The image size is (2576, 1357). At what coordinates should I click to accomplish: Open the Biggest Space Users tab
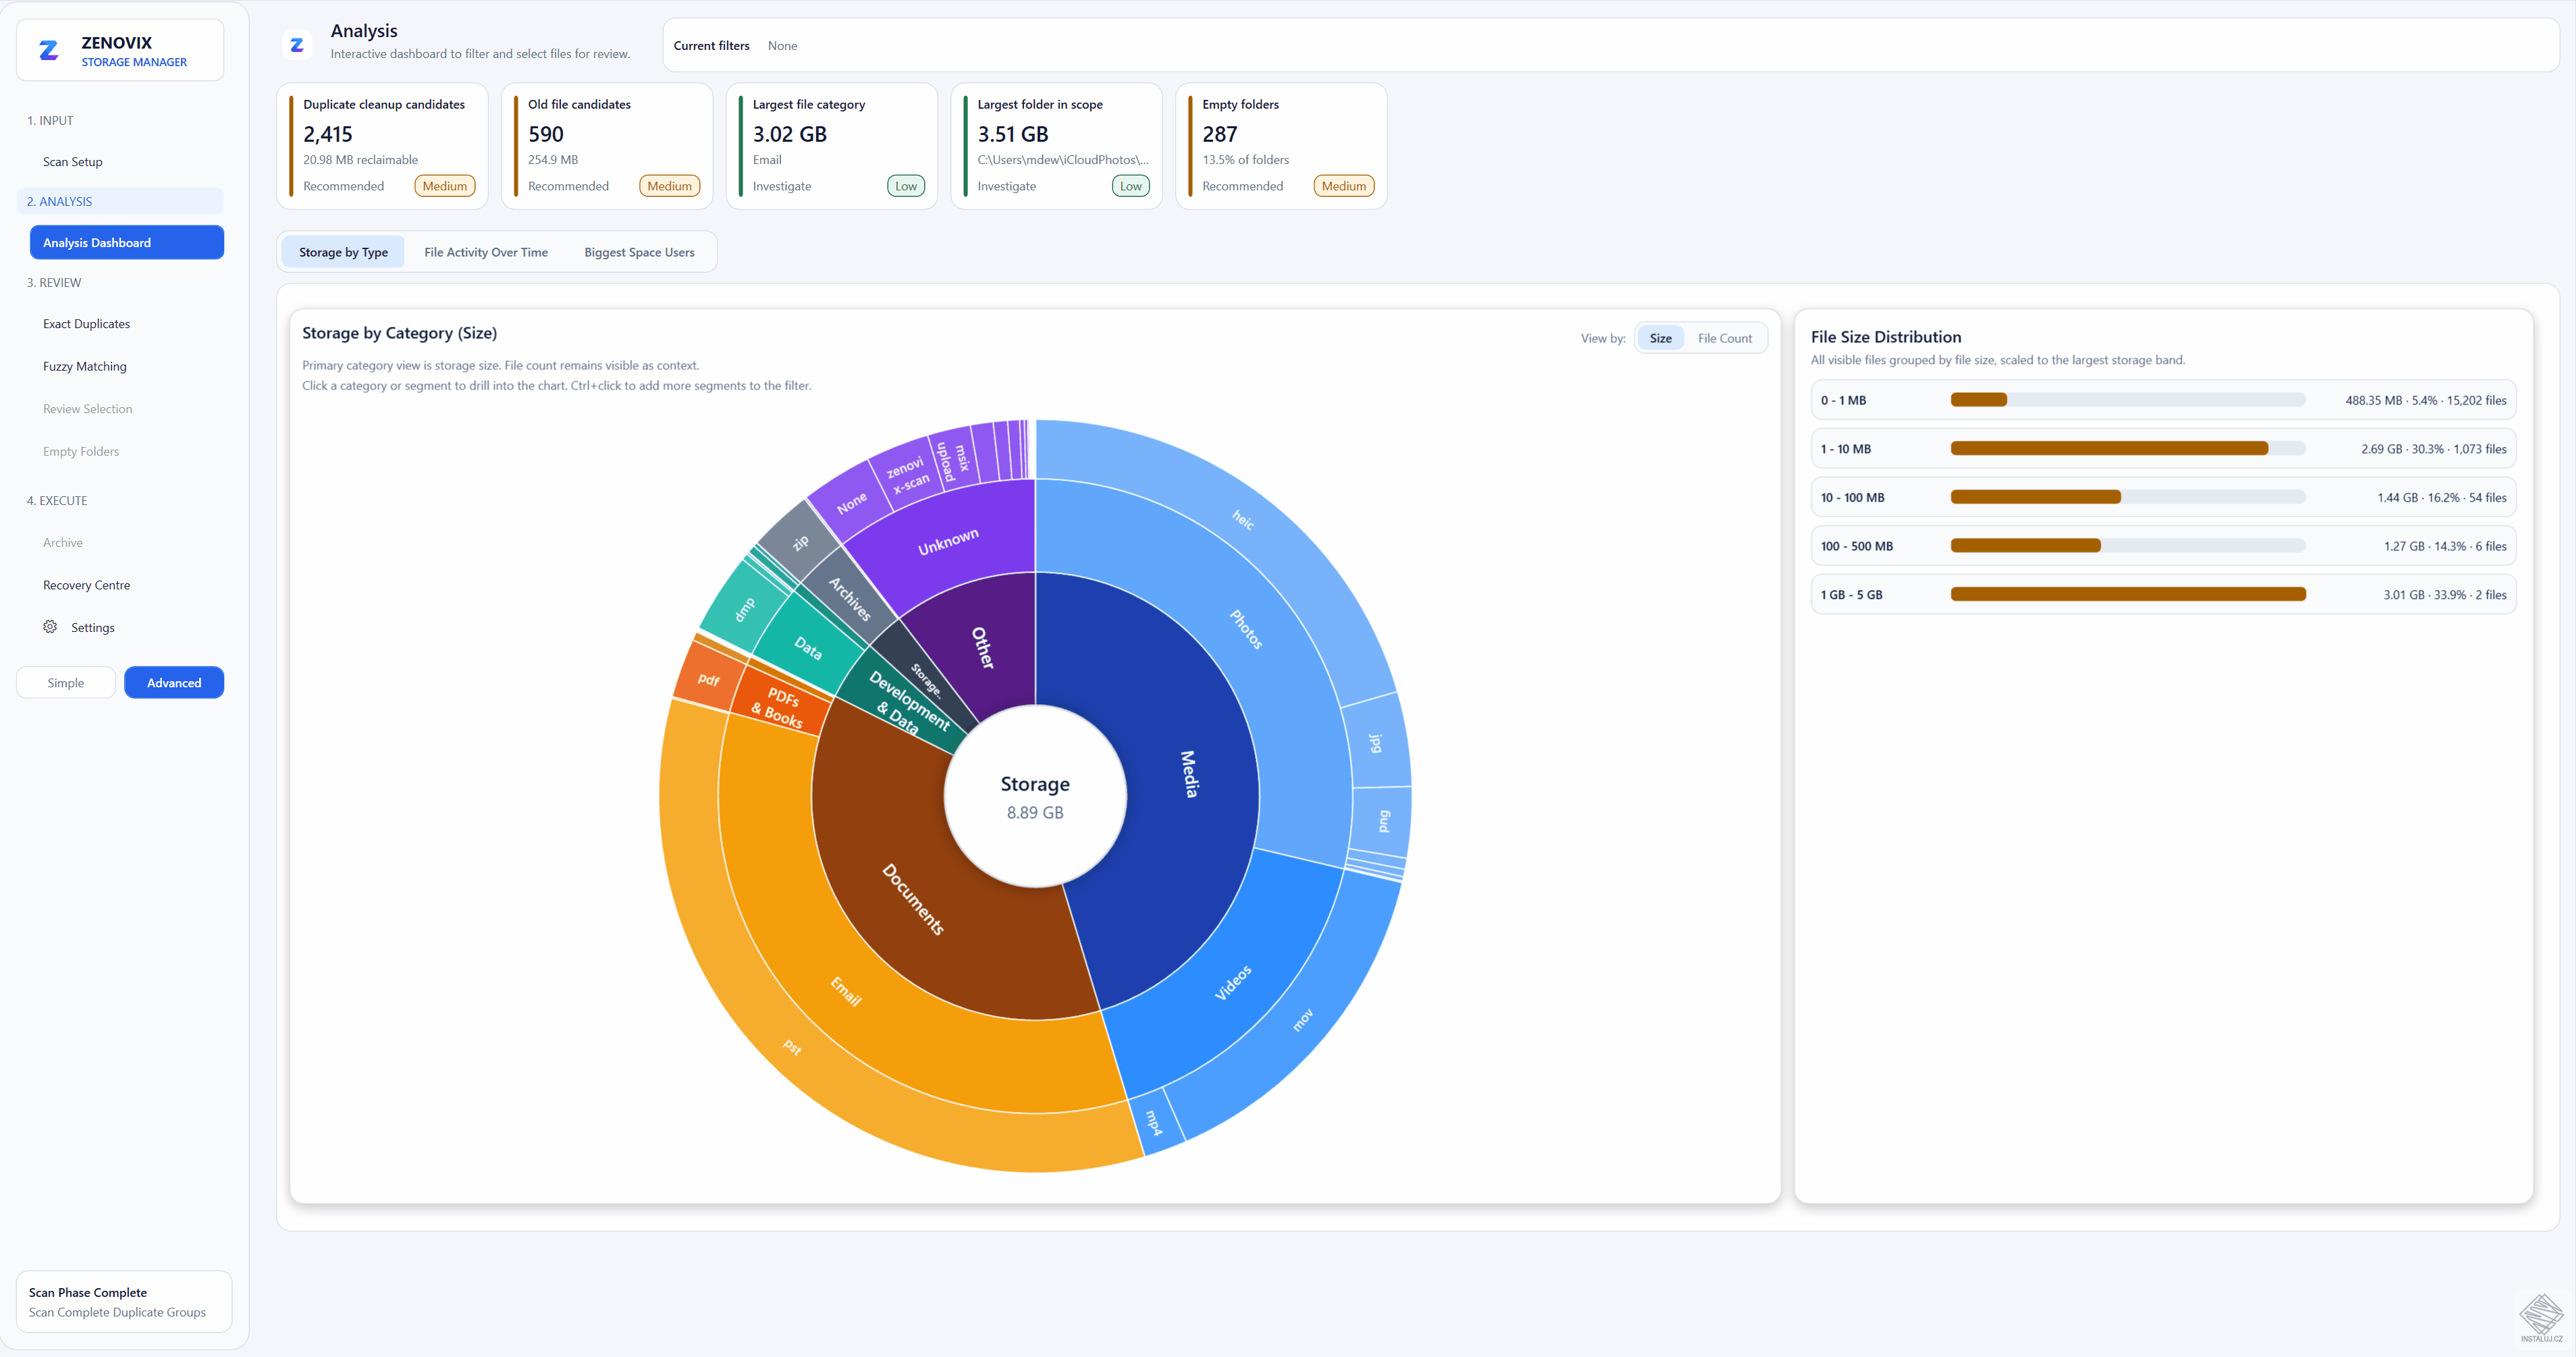coord(639,252)
